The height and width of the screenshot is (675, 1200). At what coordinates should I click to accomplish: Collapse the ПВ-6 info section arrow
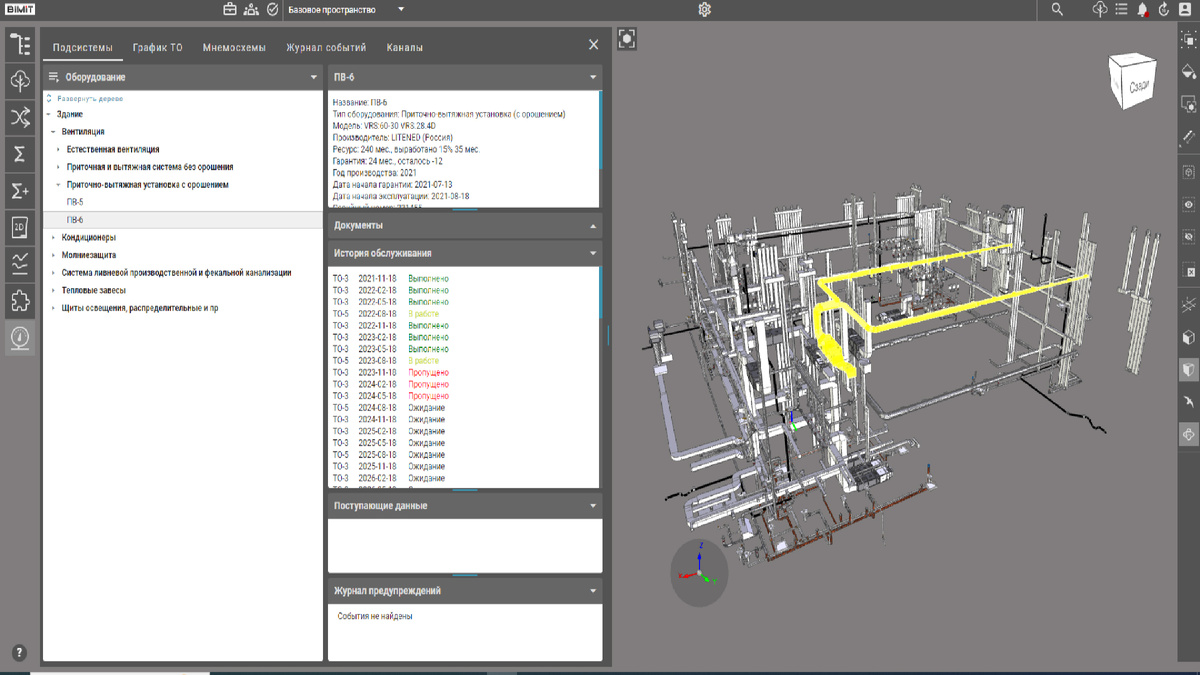[x=593, y=77]
